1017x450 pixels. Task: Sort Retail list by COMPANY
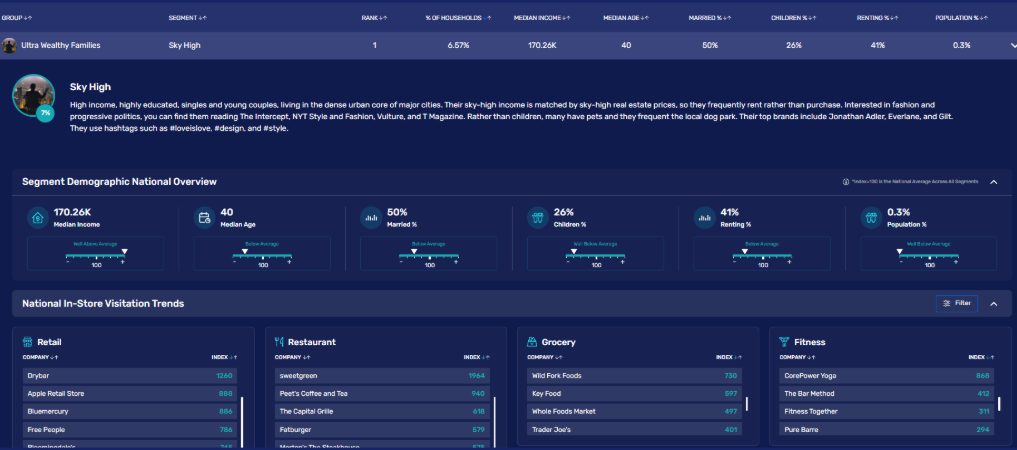pos(40,357)
